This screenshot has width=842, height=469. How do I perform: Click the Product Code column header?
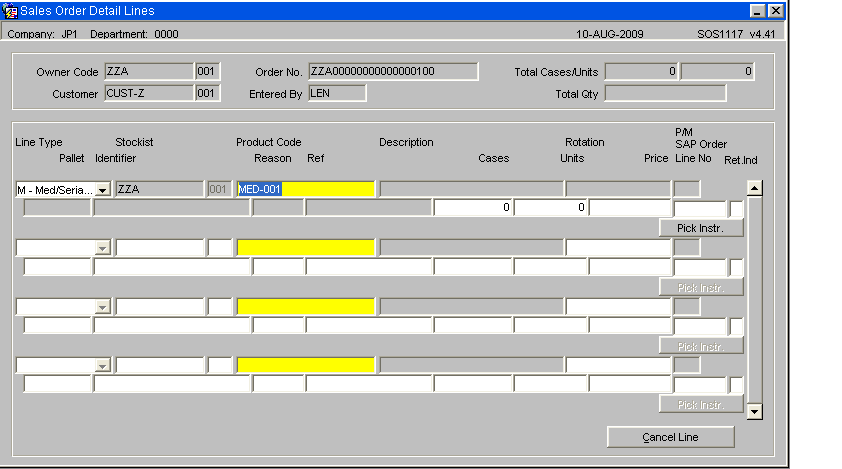point(268,142)
